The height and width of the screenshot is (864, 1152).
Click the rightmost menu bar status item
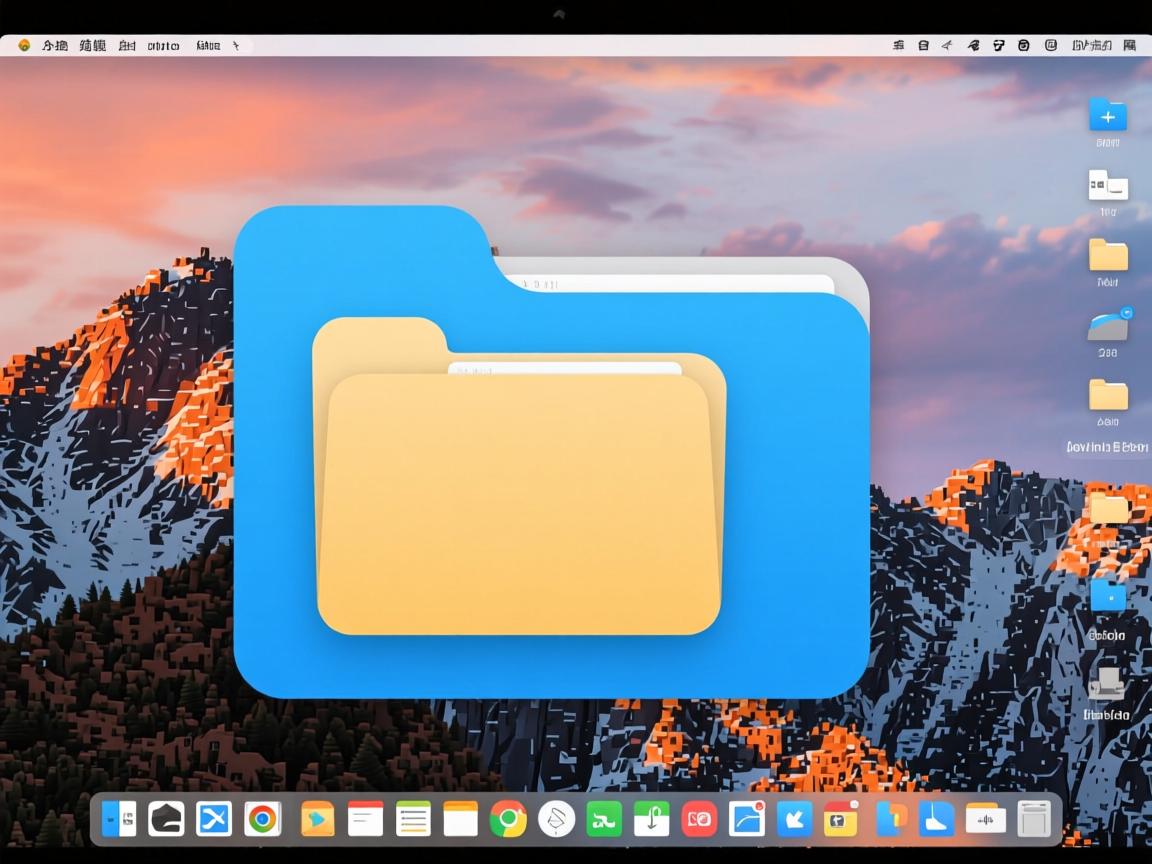tap(1129, 45)
